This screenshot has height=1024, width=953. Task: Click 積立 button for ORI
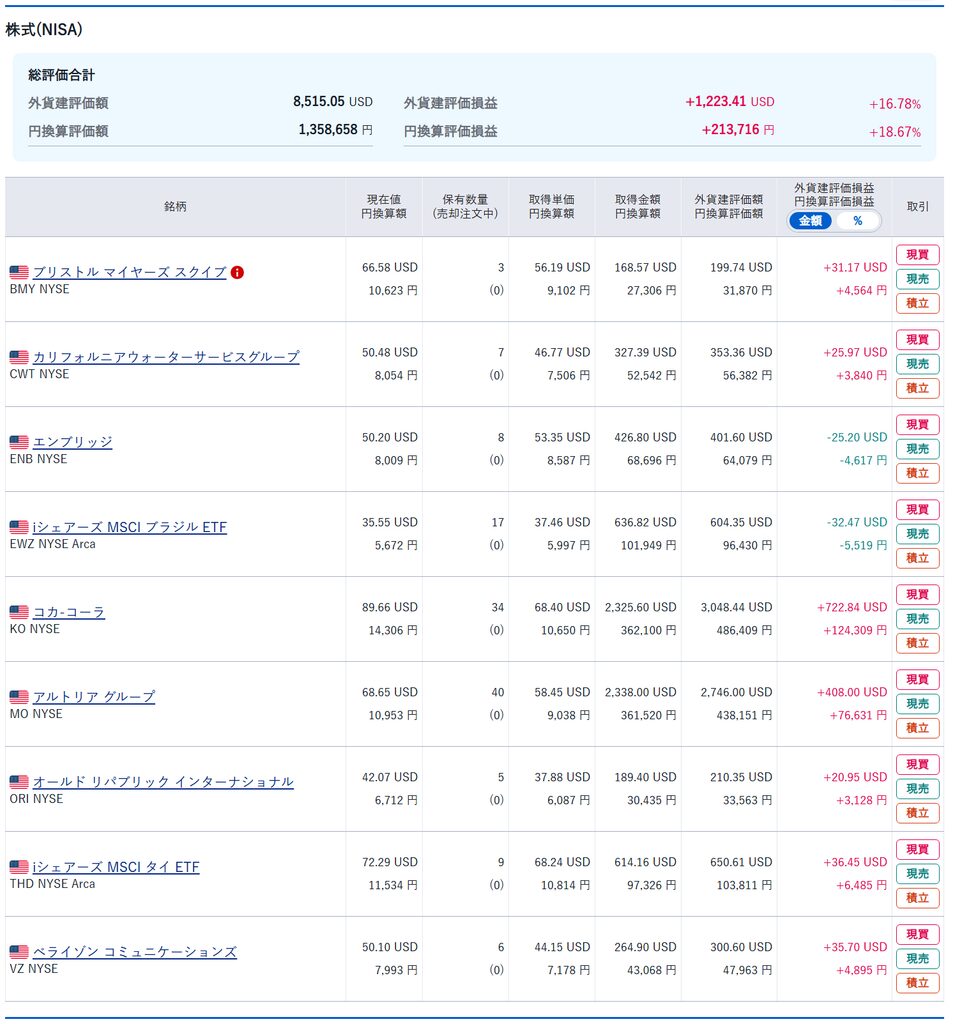(917, 812)
